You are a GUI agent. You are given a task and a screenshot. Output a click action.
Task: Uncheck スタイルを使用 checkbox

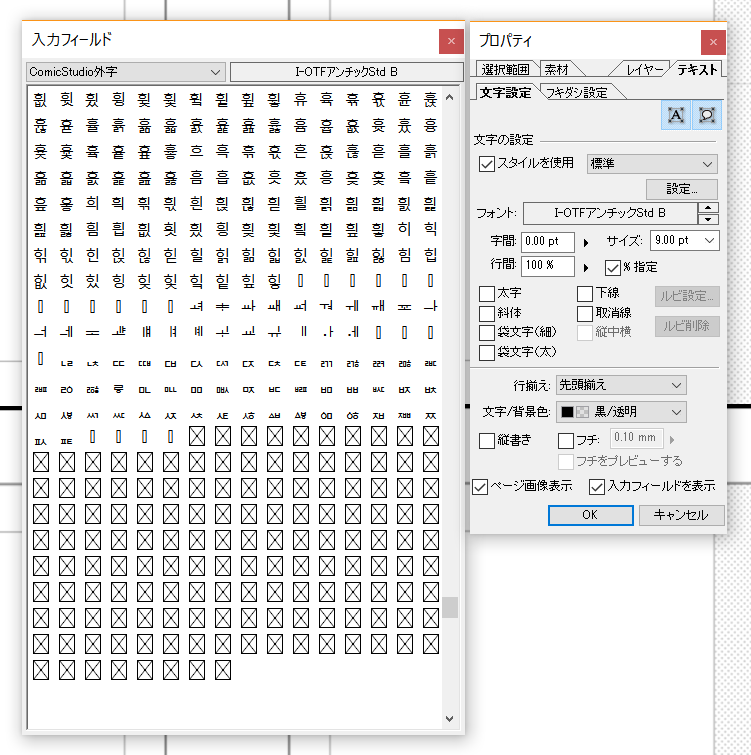(487, 164)
